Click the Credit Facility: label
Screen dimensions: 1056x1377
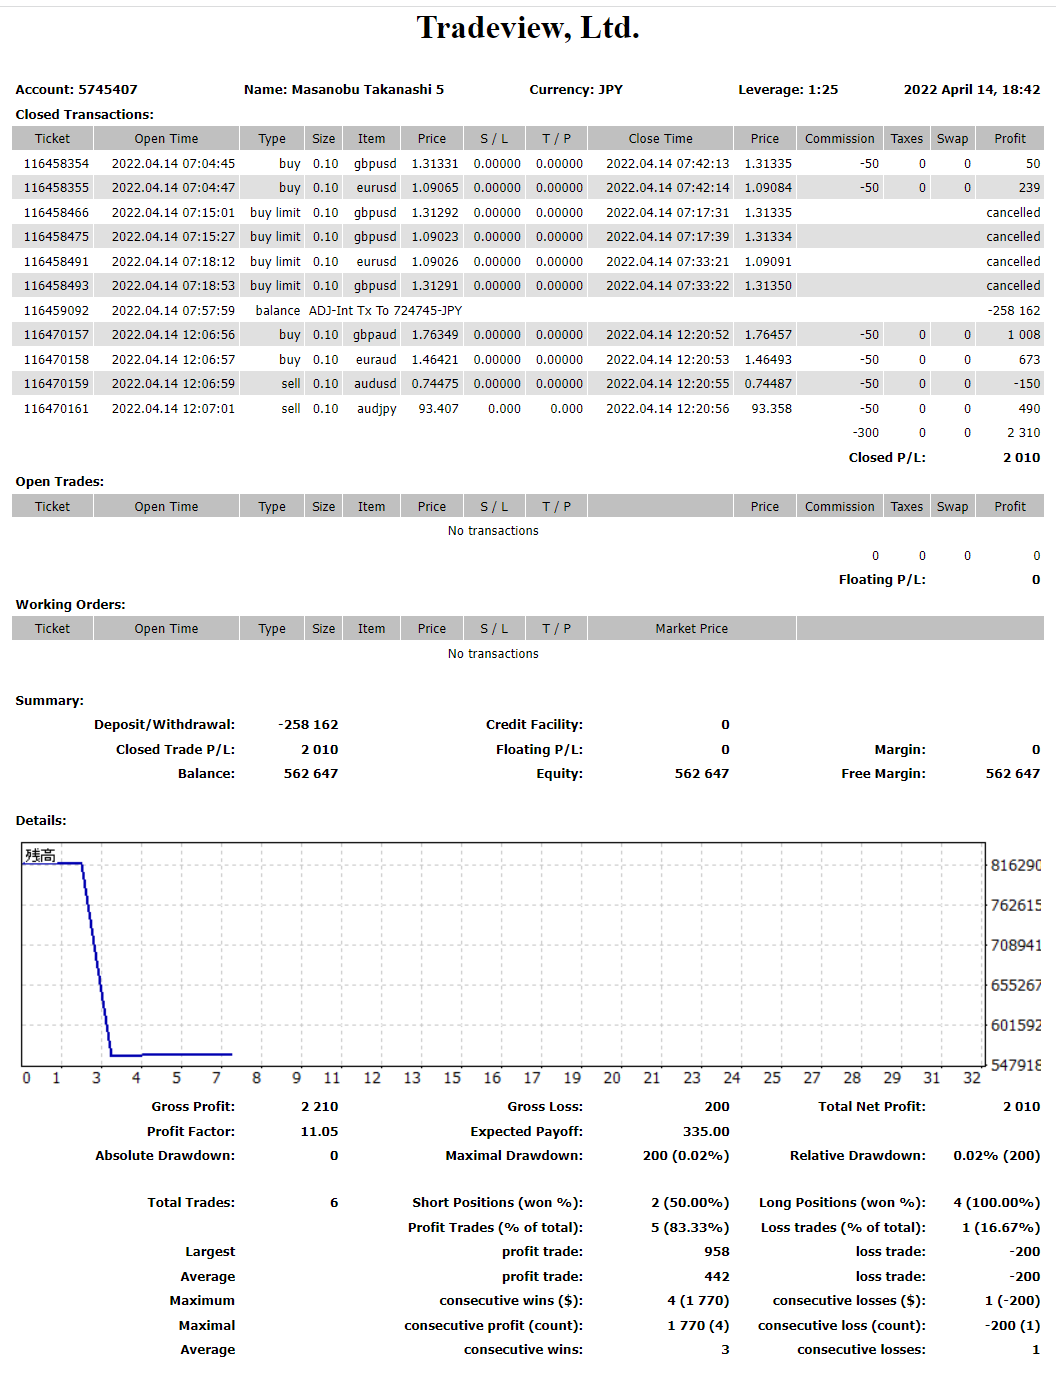pyautogui.click(x=534, y=725)
